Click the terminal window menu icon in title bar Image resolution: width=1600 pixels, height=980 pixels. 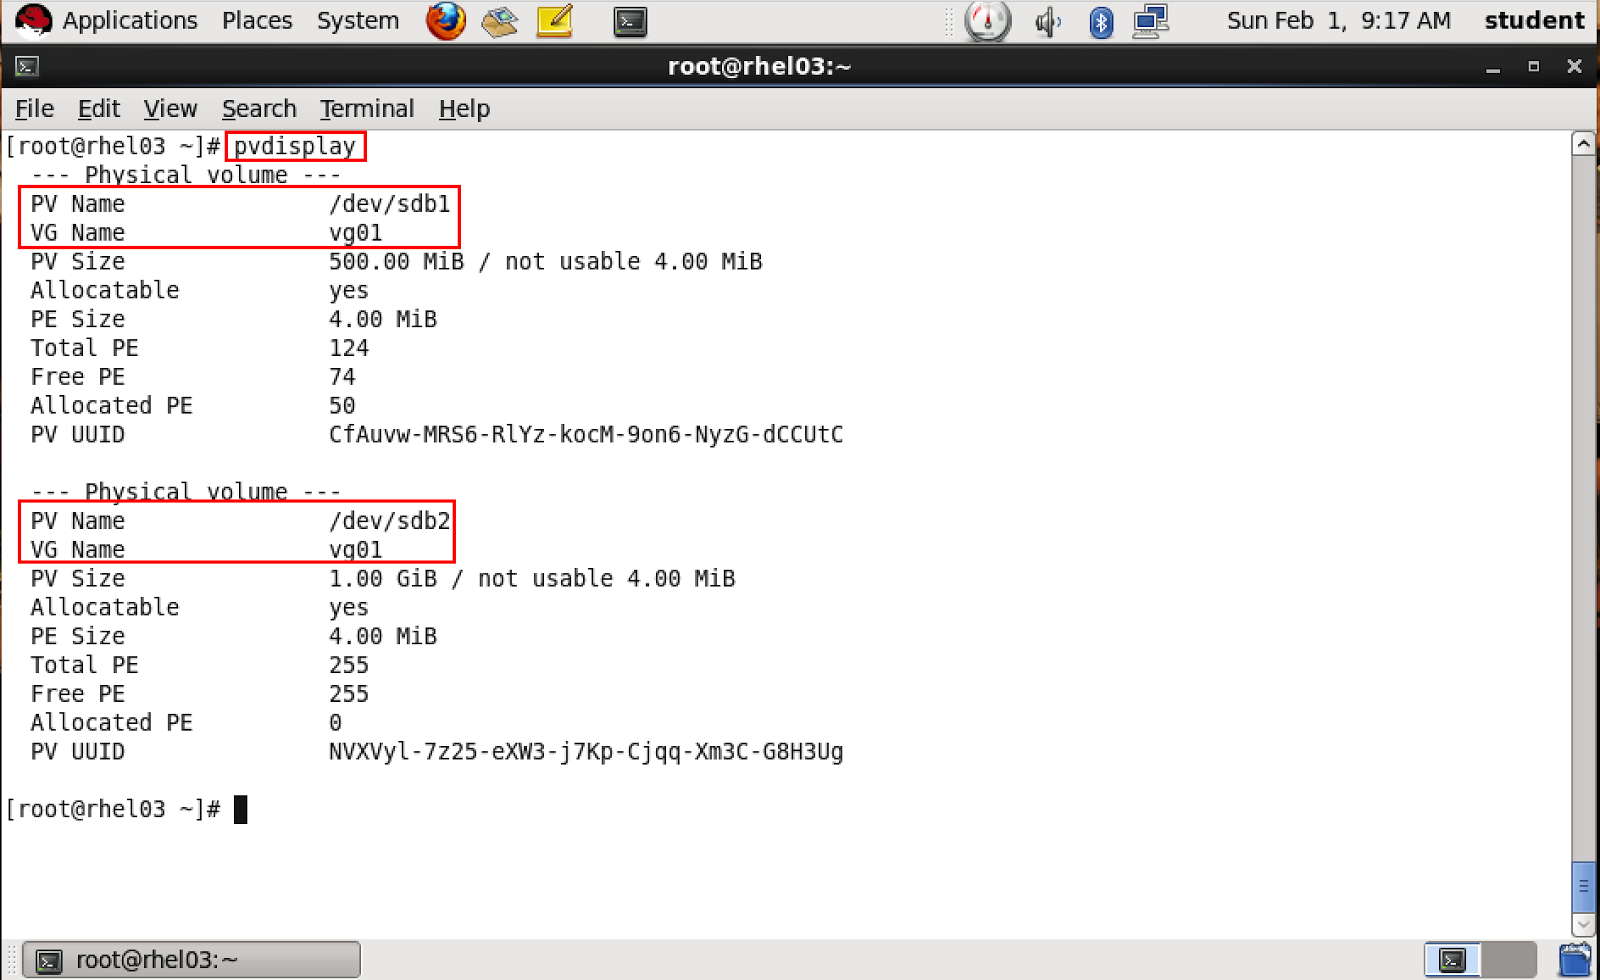tap(27, 67)
